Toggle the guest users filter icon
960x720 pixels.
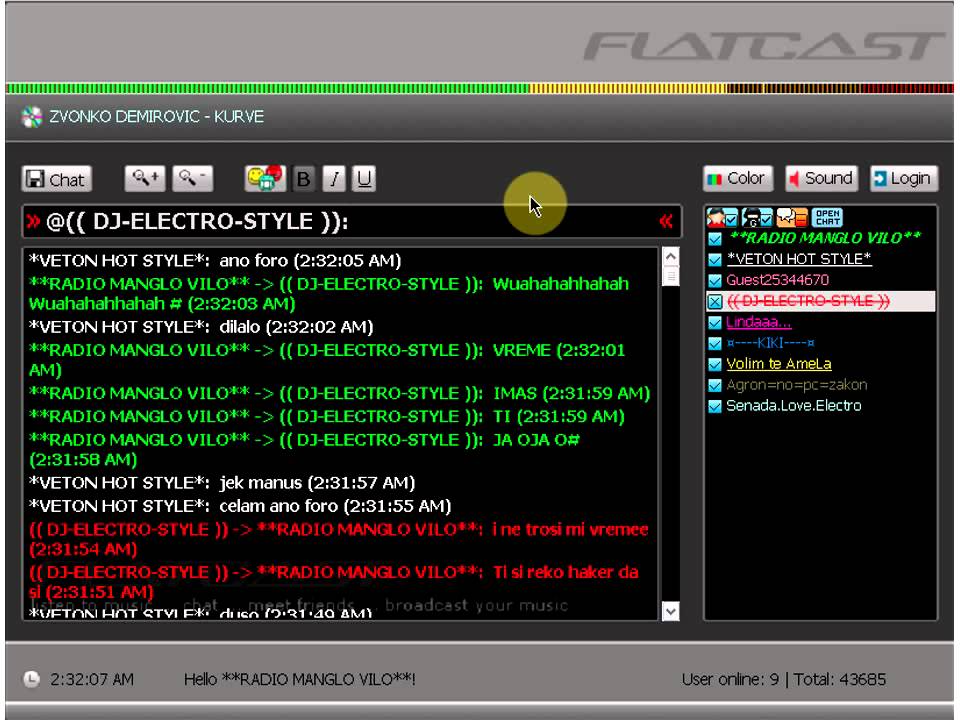point(757,217)
